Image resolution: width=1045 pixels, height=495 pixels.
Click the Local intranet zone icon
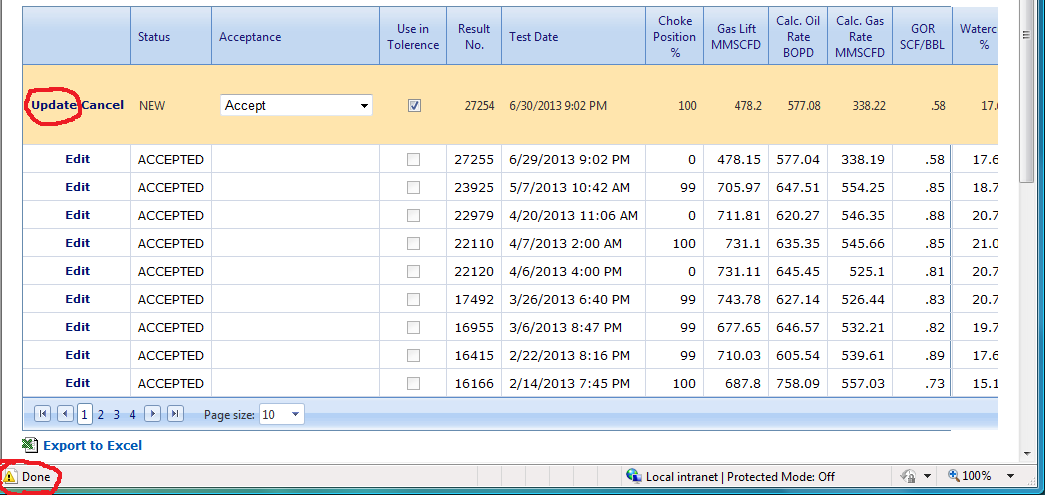pos(633,476)
